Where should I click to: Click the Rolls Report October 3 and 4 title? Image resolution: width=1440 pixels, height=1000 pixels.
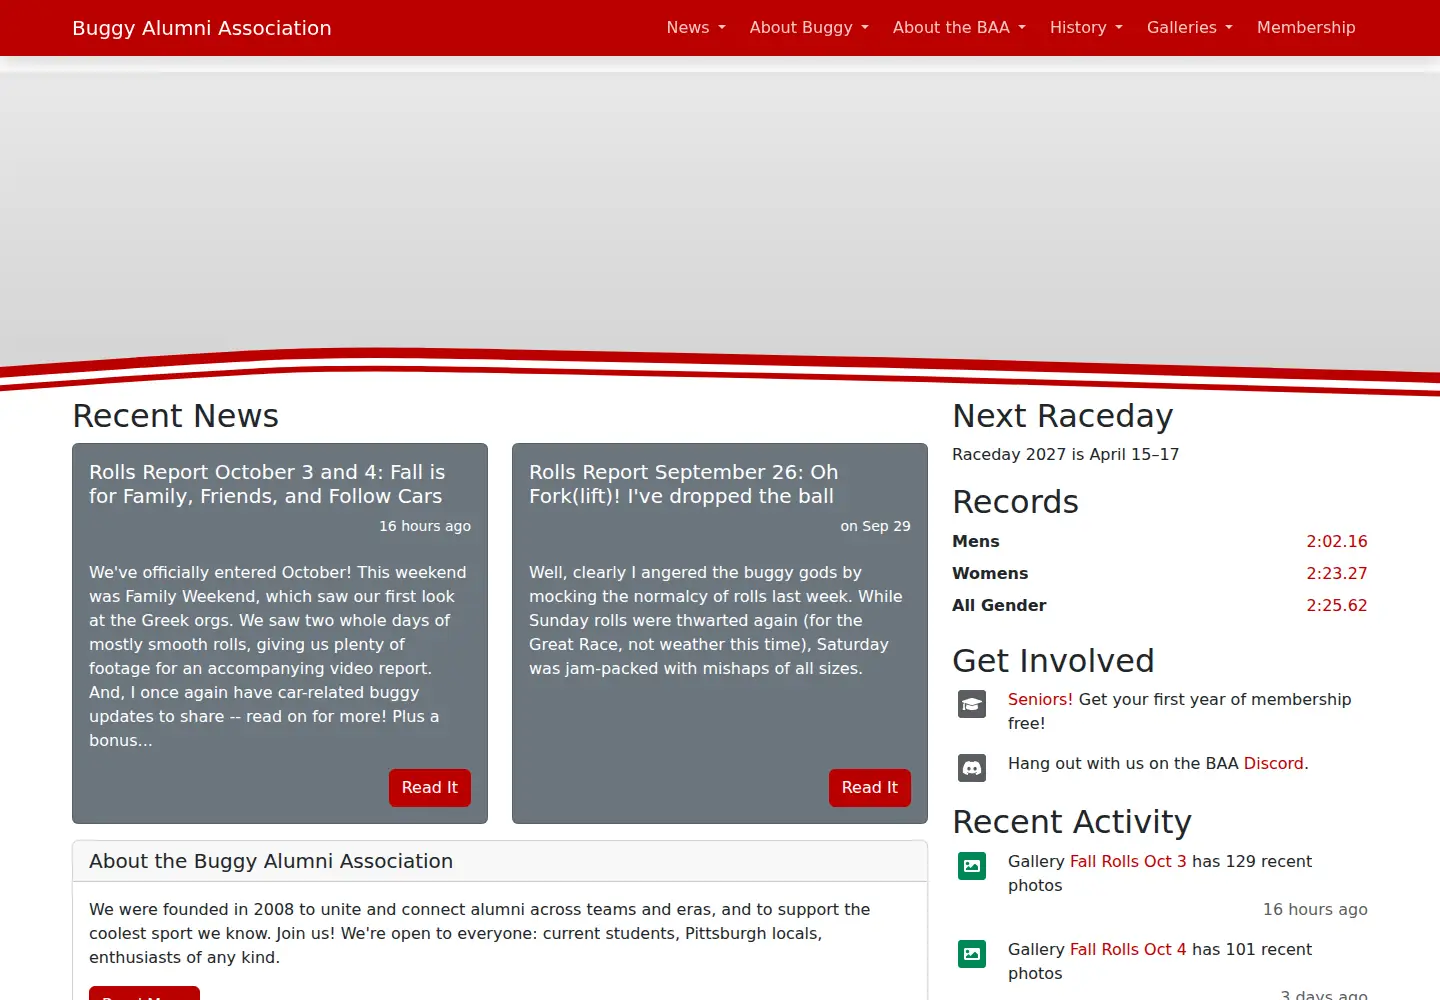click(x=267, y=485)
